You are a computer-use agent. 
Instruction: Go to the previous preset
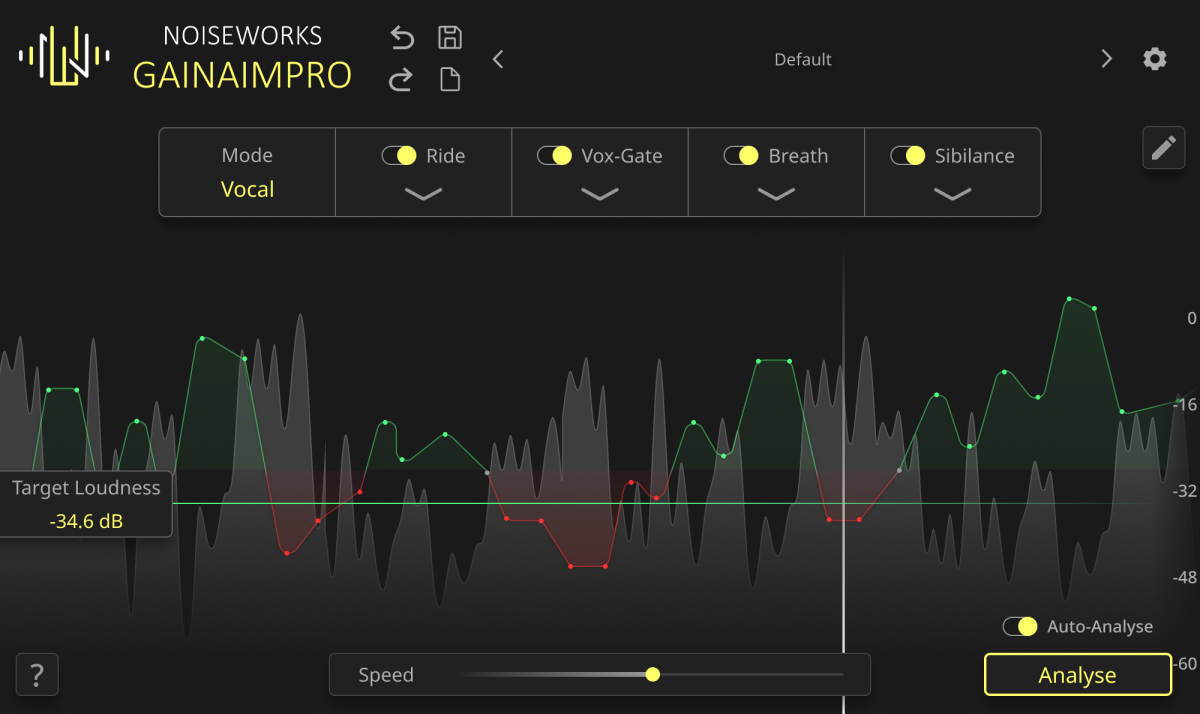498,59
